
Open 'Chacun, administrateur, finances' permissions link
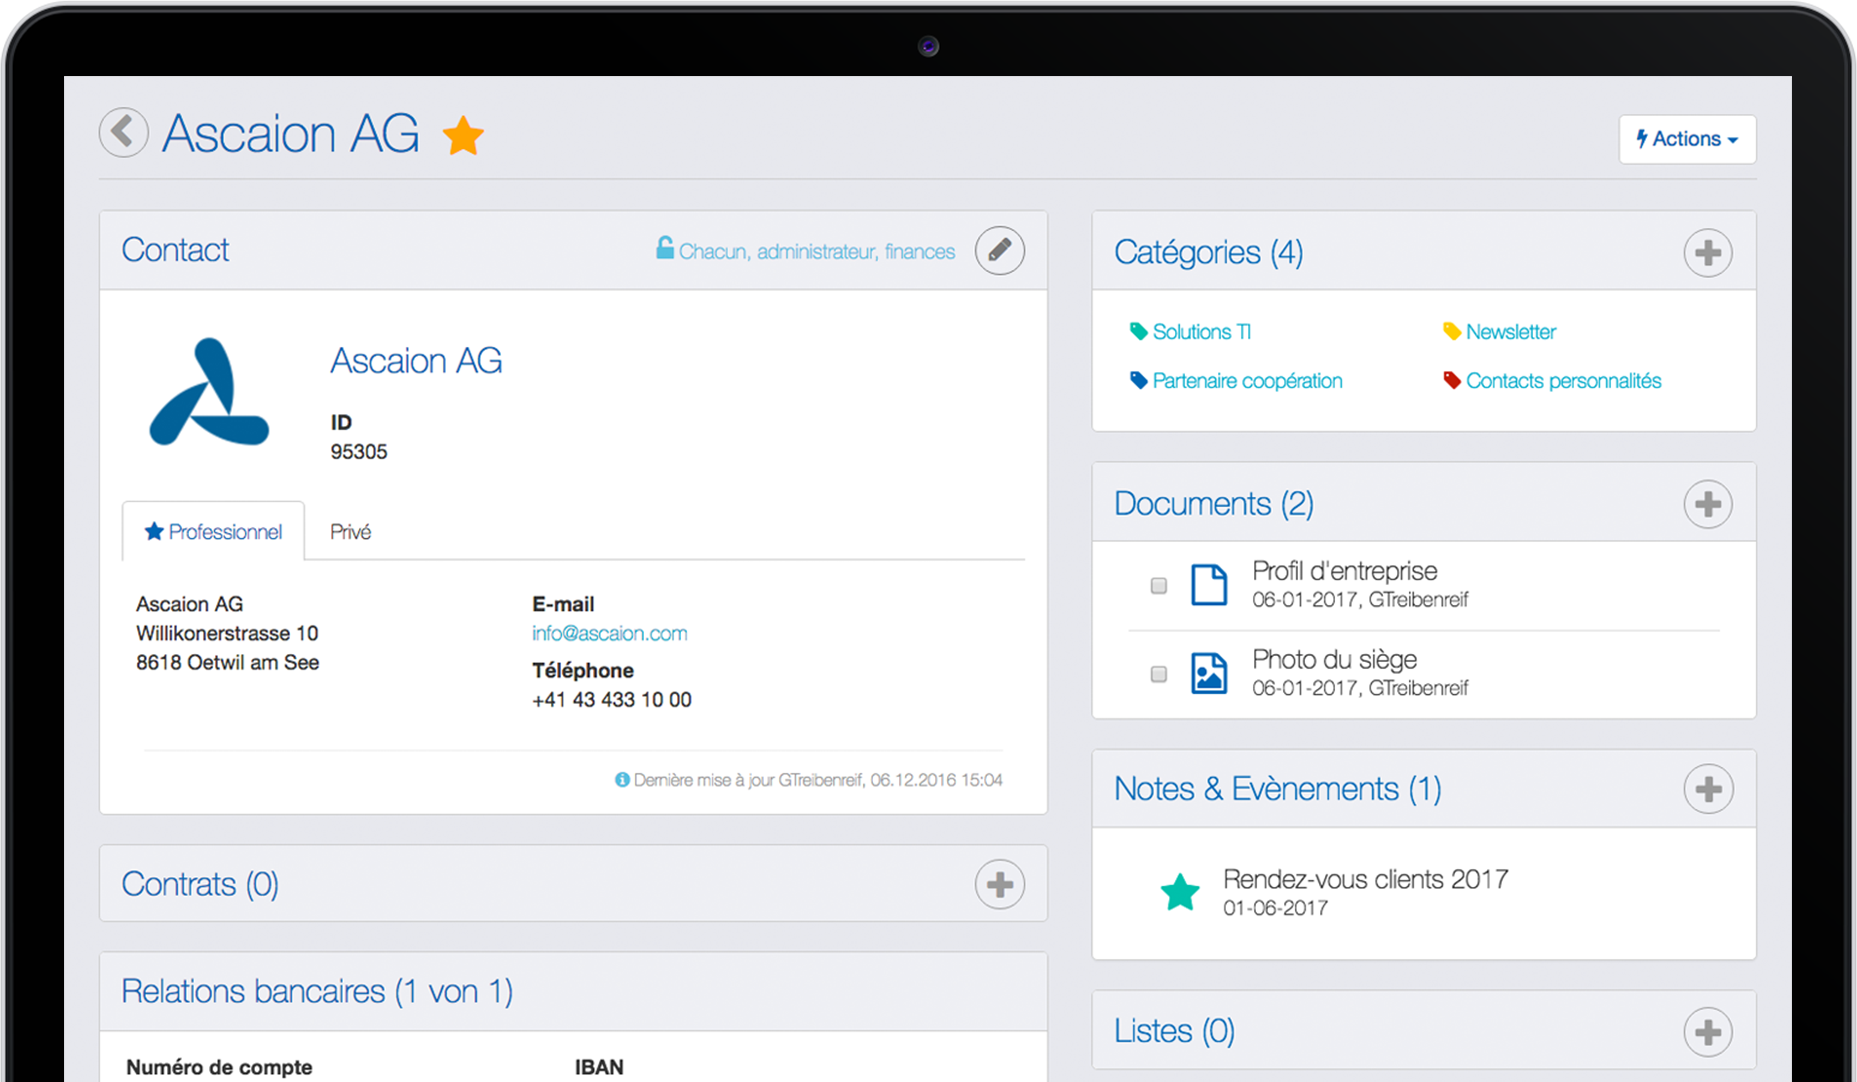pos(817,252)
